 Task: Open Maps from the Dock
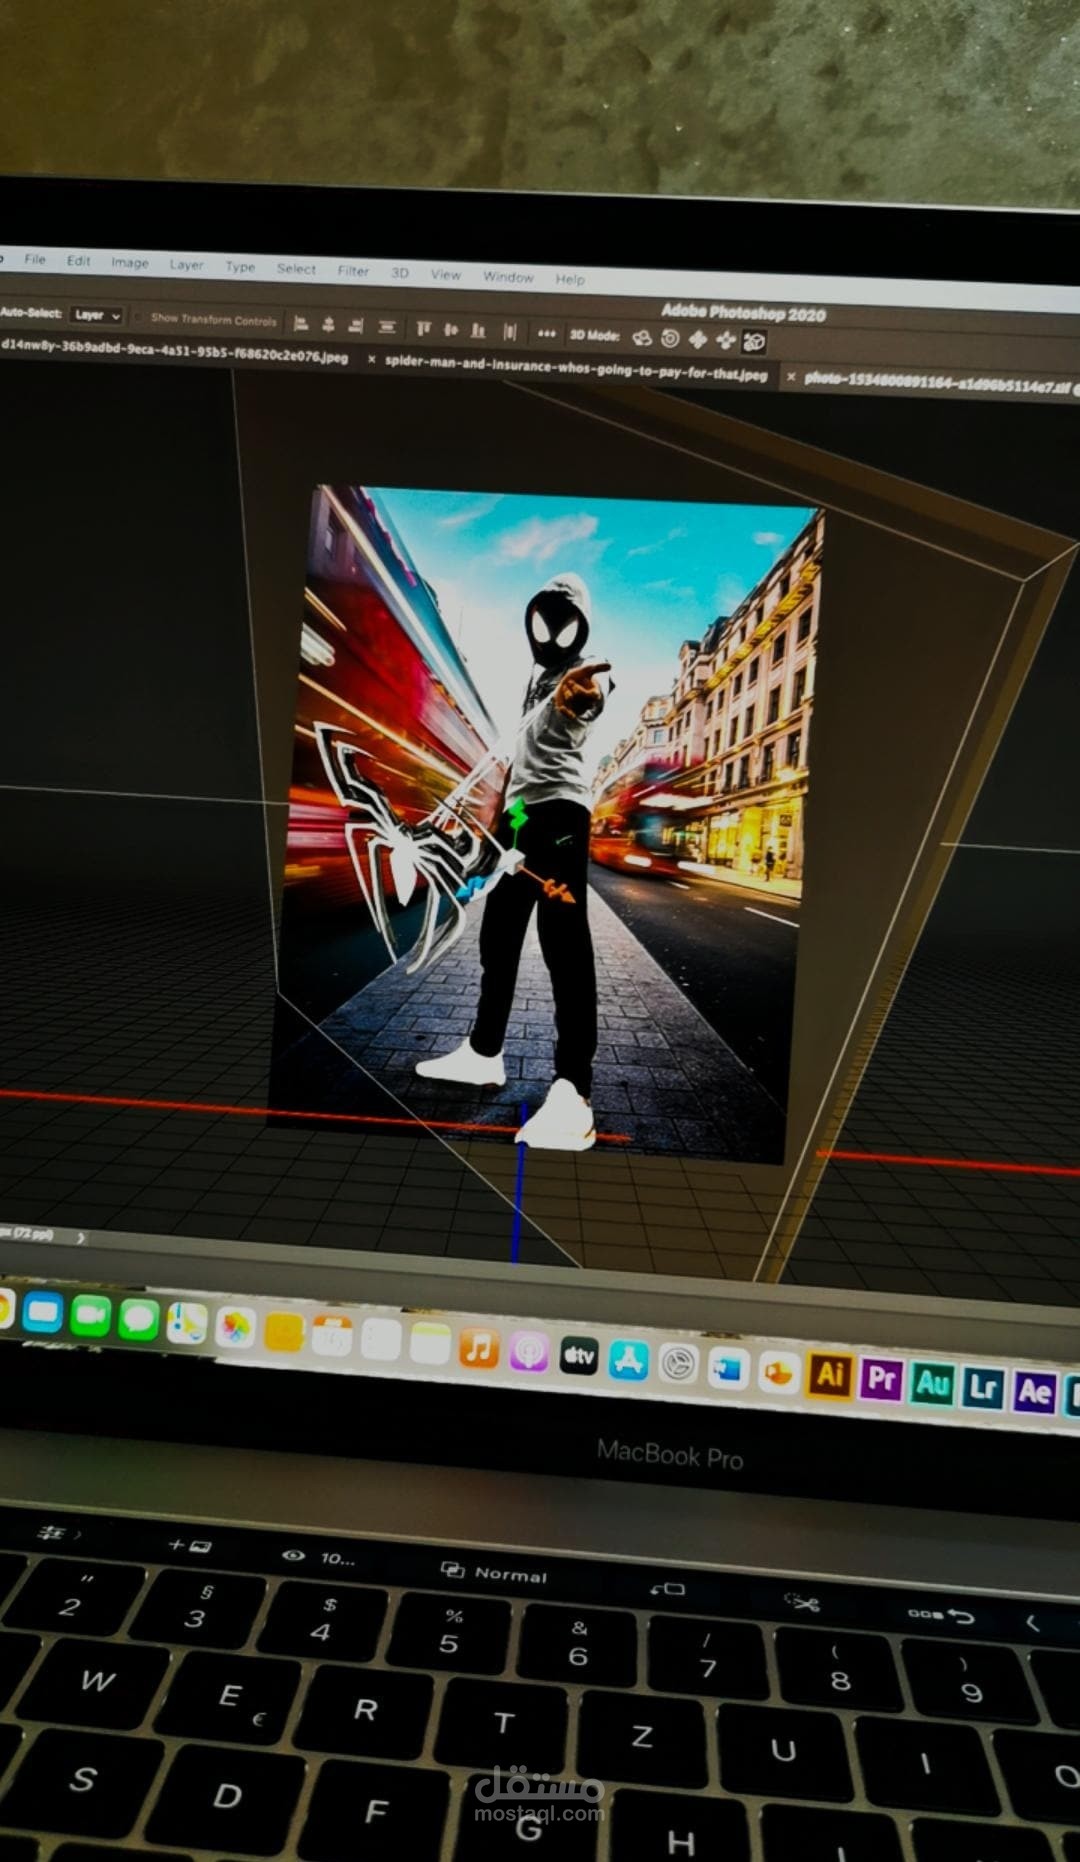point(186,1324)
